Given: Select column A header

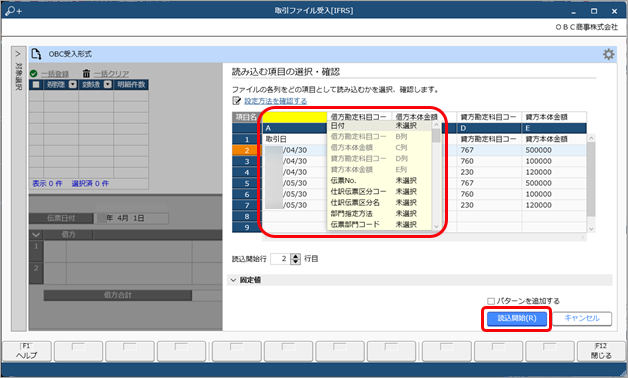Looking at the screenshot, I should (294, 128).
